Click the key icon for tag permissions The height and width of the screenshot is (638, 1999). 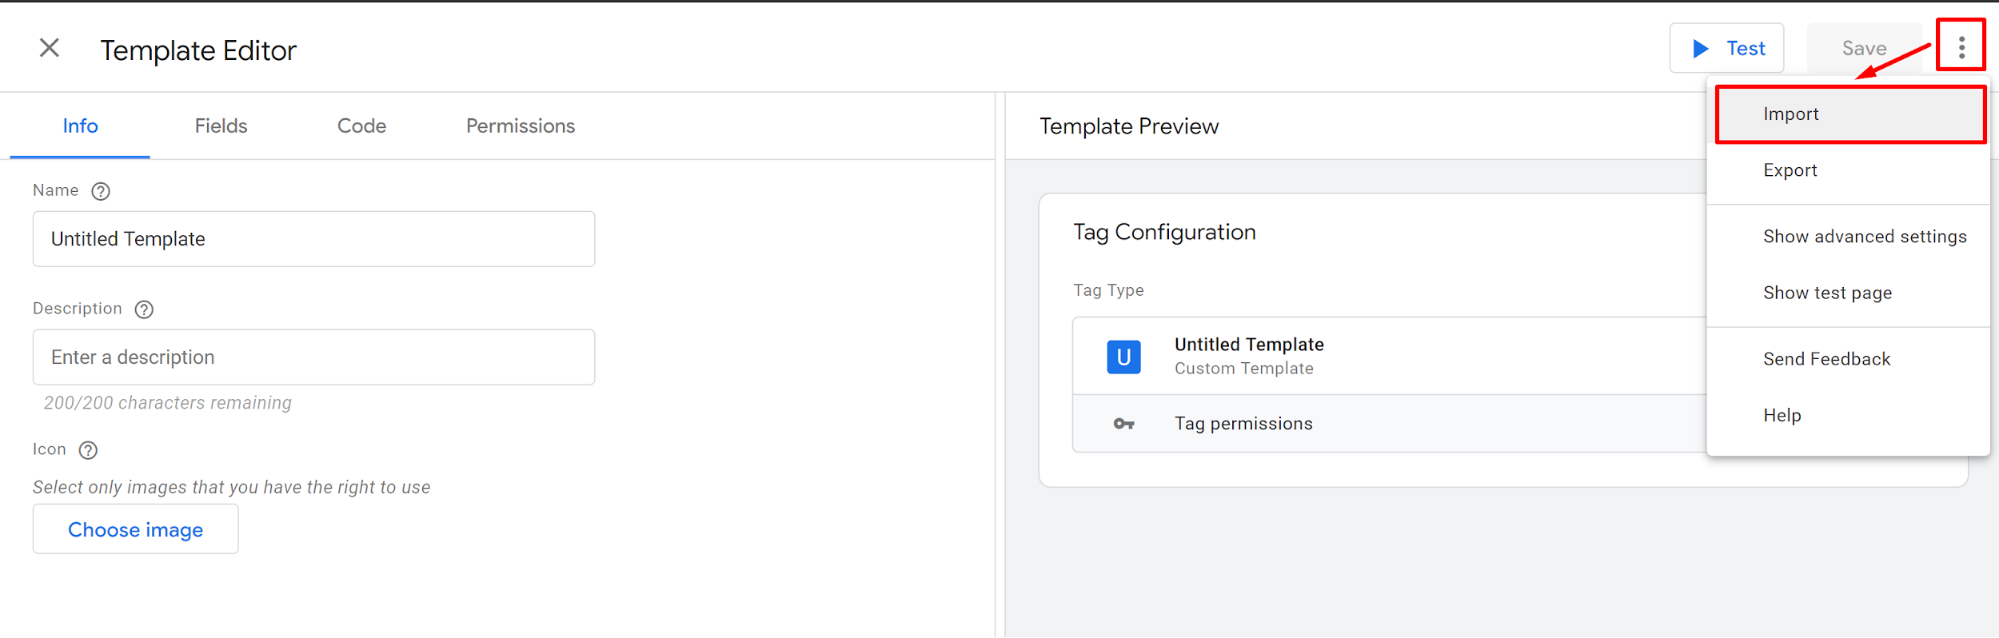point(1124,424)
